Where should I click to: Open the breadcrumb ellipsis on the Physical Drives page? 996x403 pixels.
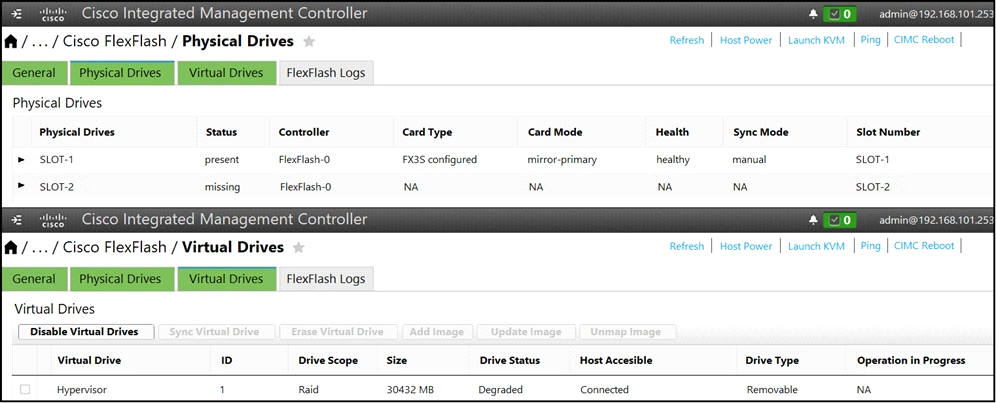(39, 43)
